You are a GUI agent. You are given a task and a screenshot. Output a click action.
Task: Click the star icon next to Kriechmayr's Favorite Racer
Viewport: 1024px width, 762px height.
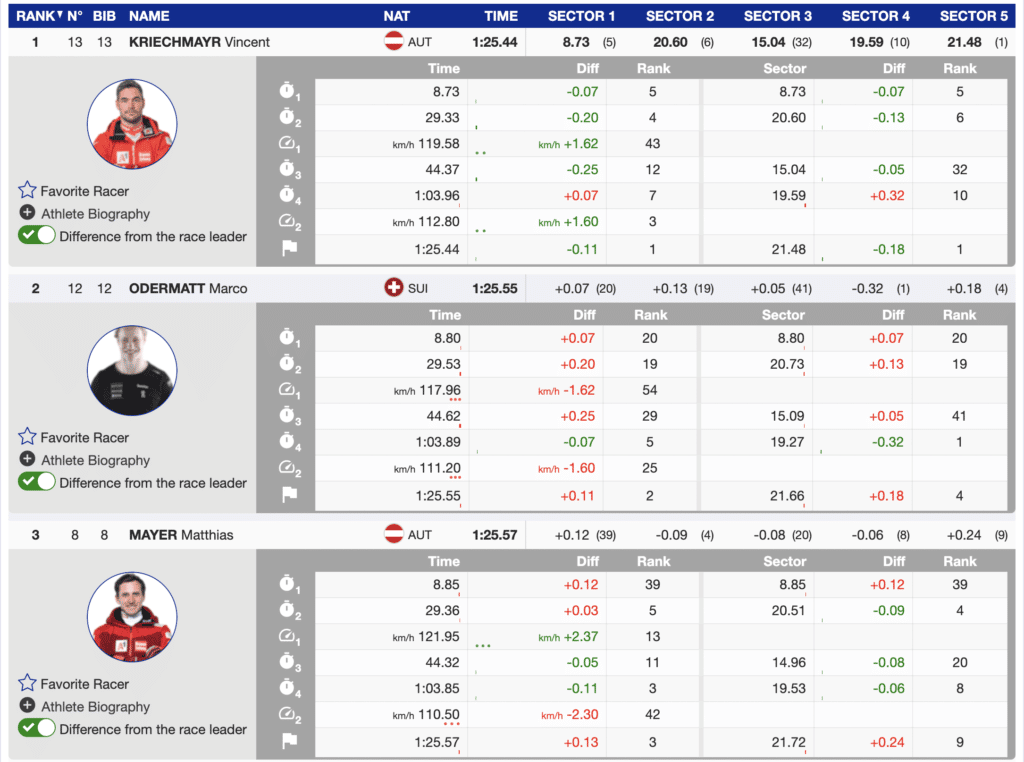coord(27,190)
